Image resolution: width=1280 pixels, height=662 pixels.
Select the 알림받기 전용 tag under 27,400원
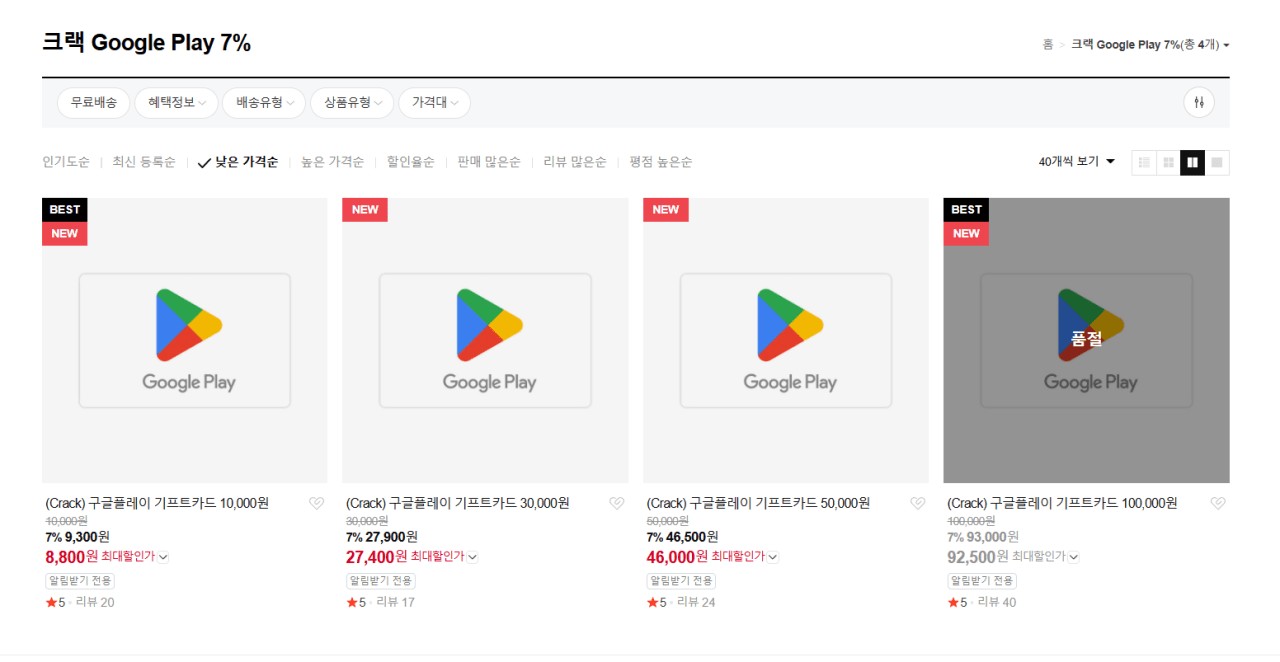pyautogui.click(x=381, y=581)
